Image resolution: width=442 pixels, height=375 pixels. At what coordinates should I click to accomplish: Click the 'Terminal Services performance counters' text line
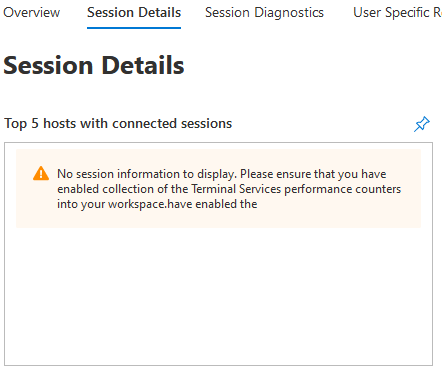[x=229, y=189]
